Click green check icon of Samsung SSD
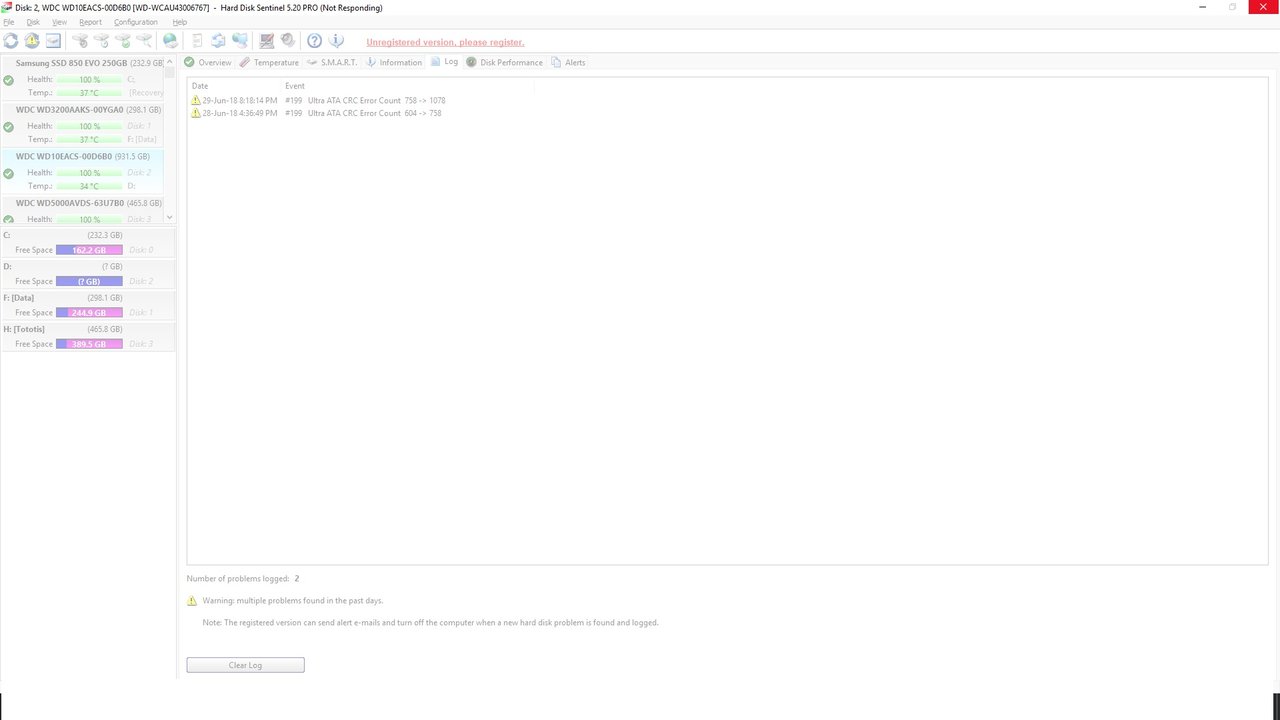 click(8, 81)
